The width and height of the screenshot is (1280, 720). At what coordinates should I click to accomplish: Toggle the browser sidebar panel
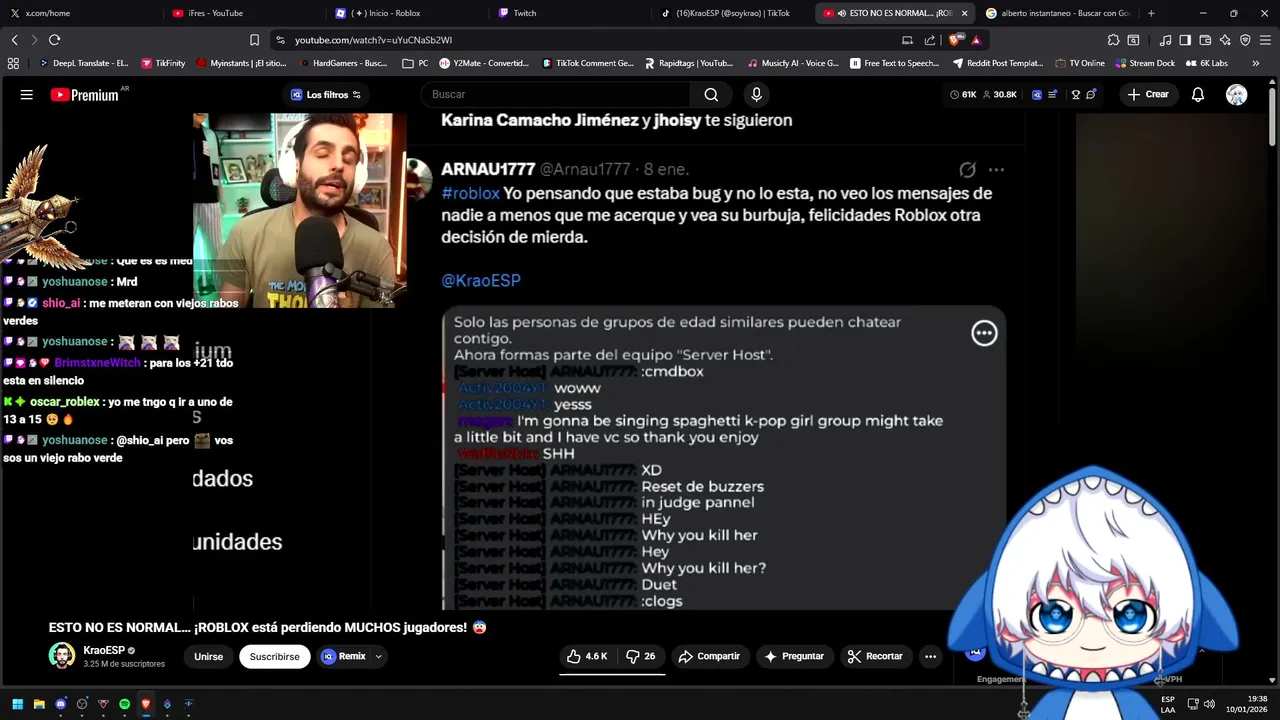1185,40
